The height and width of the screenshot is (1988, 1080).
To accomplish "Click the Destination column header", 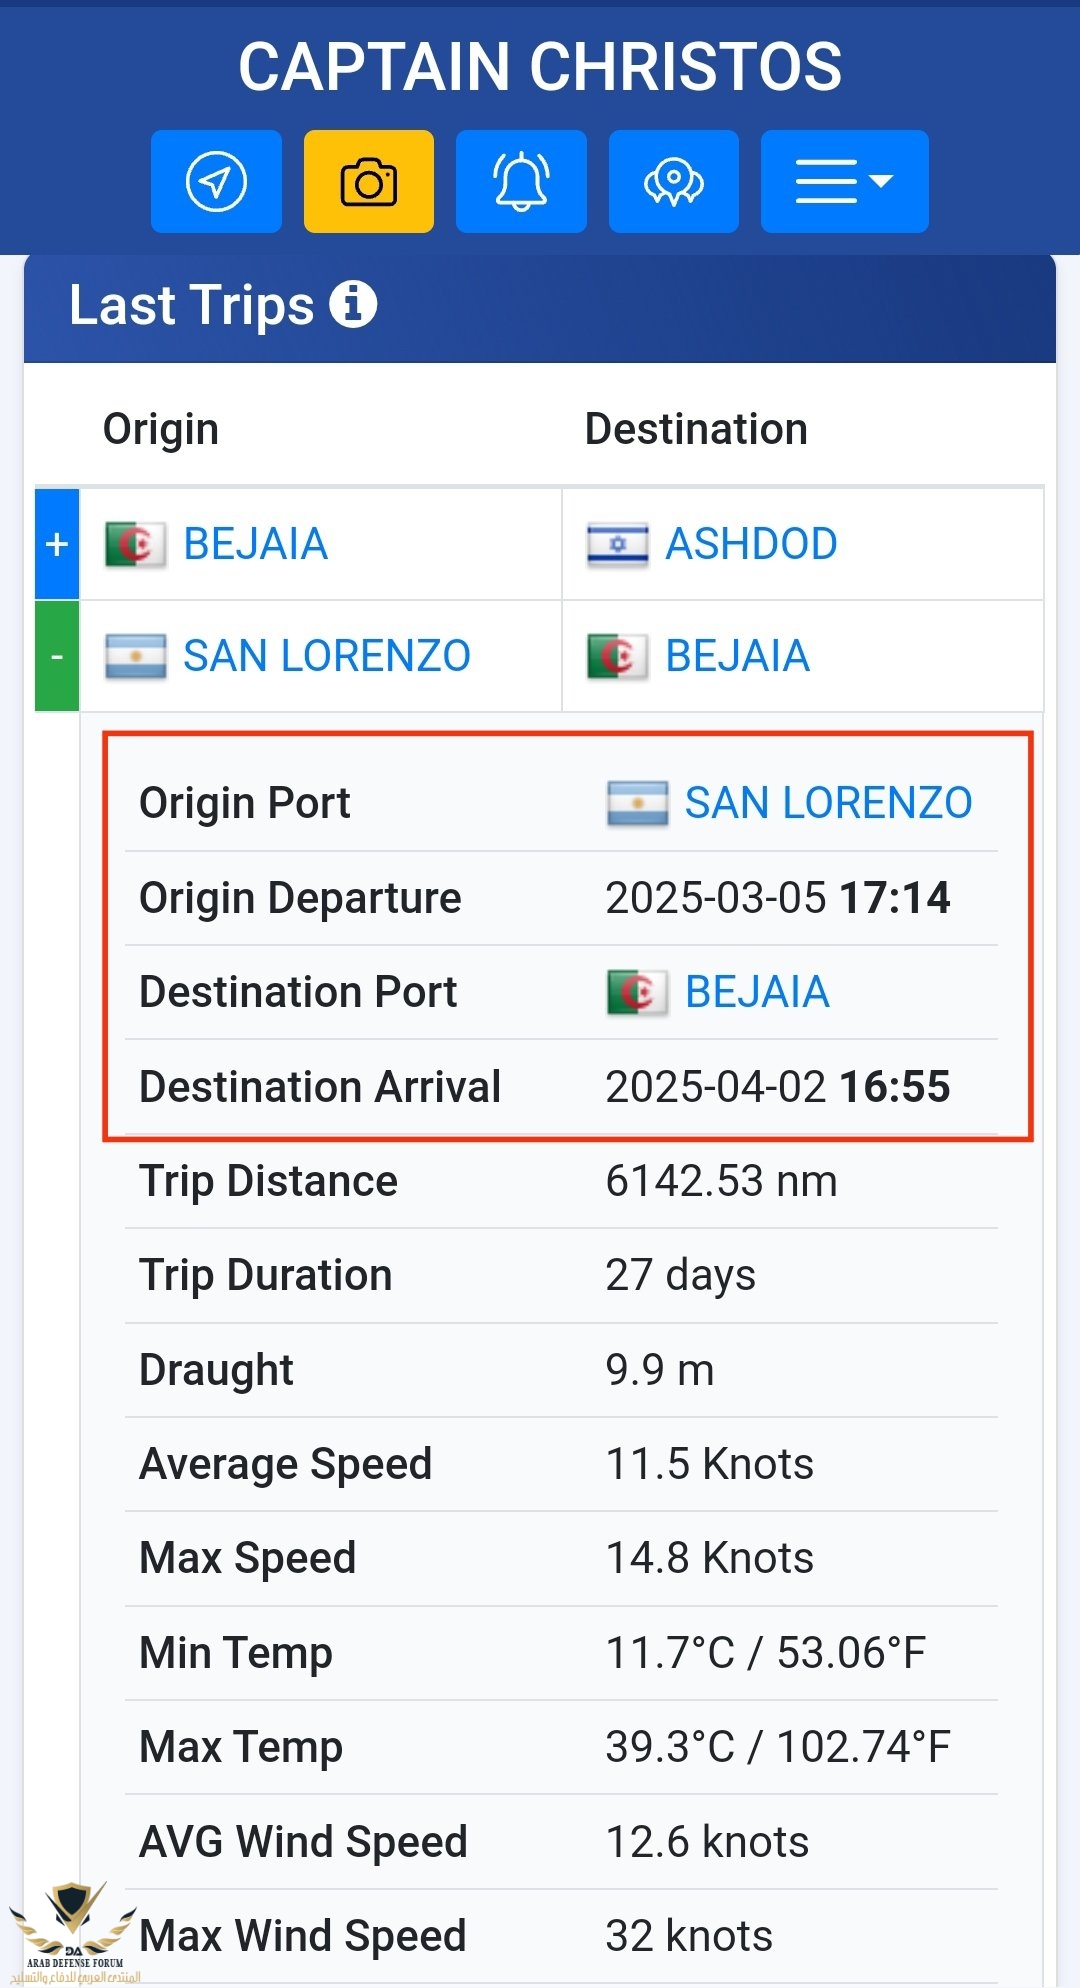I will coord(696,429).
